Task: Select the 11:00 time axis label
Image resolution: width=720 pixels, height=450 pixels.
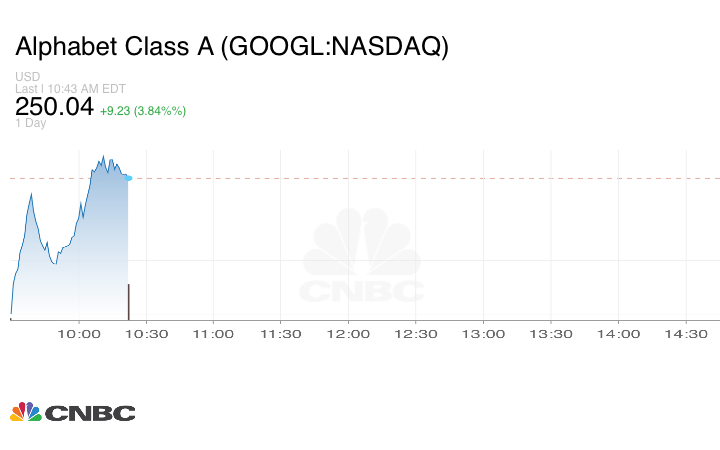Action: click(213, 334)
